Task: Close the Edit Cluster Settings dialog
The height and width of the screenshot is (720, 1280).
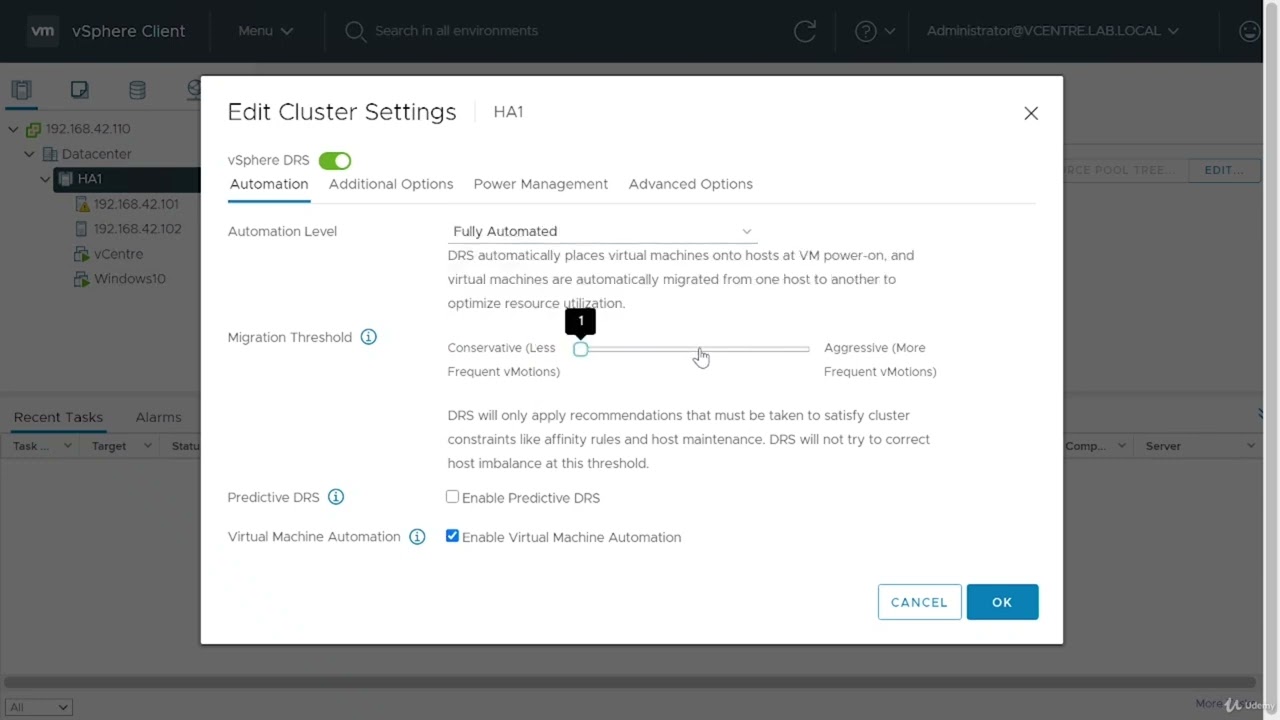Action: tap(1031, 113)
